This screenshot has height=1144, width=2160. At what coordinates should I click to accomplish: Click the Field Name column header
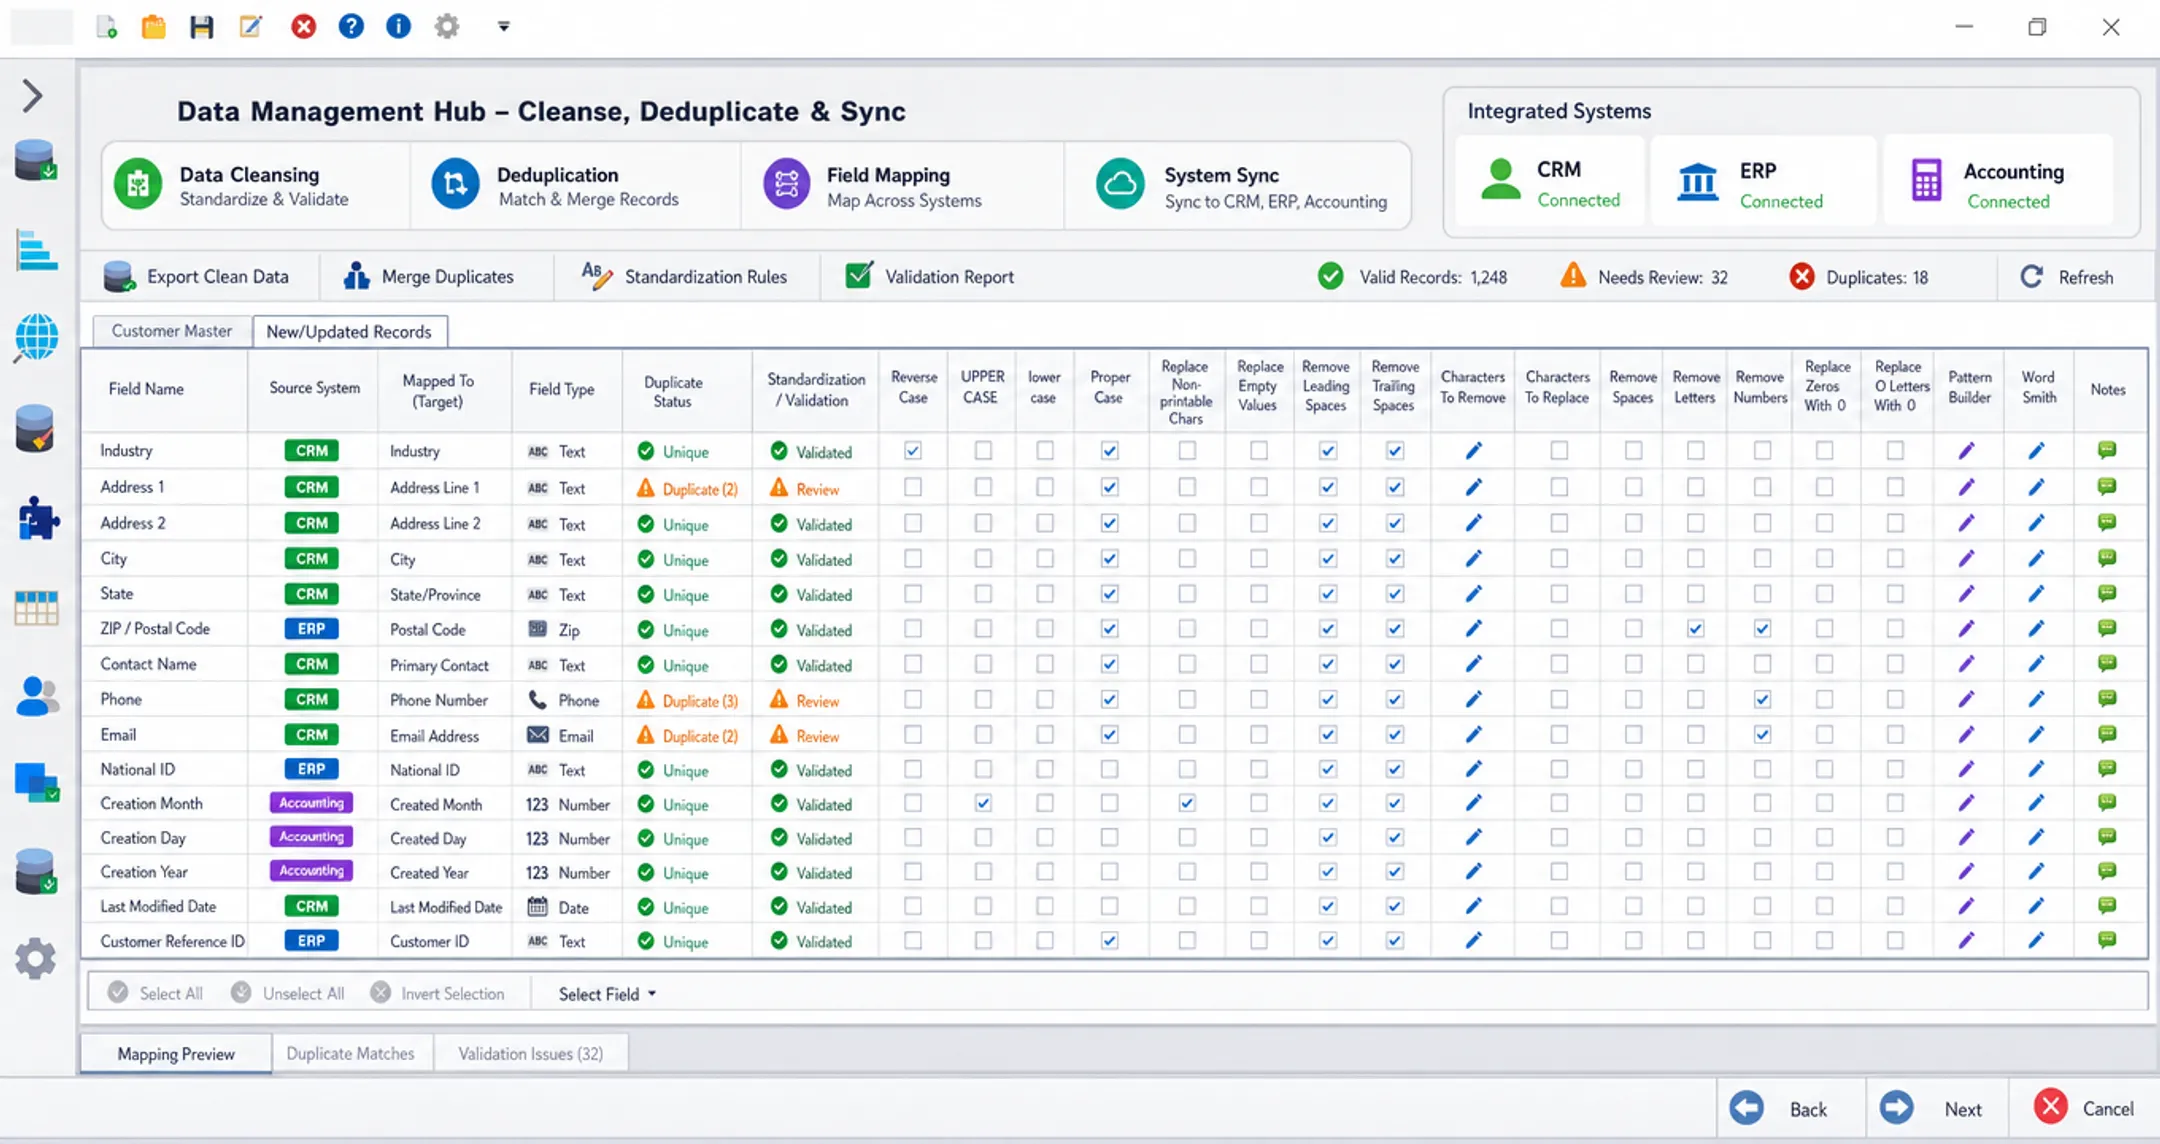coord(146,389)
